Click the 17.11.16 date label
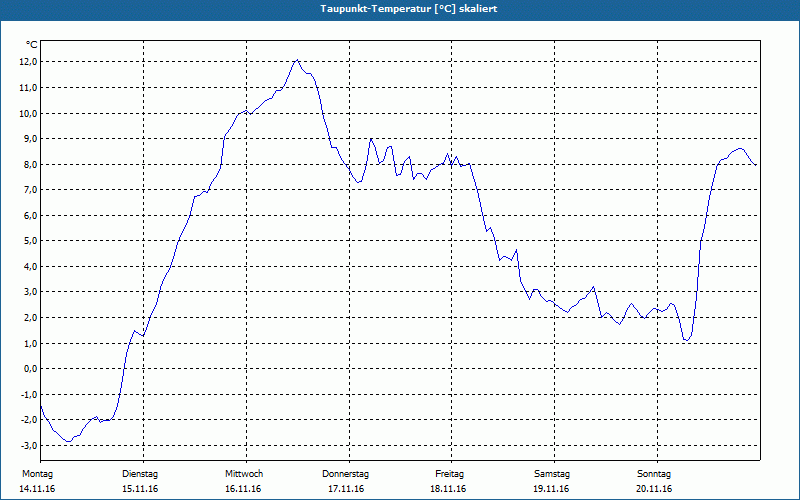The height and width of the screenshot is (500, 800). tap(346, 489)
